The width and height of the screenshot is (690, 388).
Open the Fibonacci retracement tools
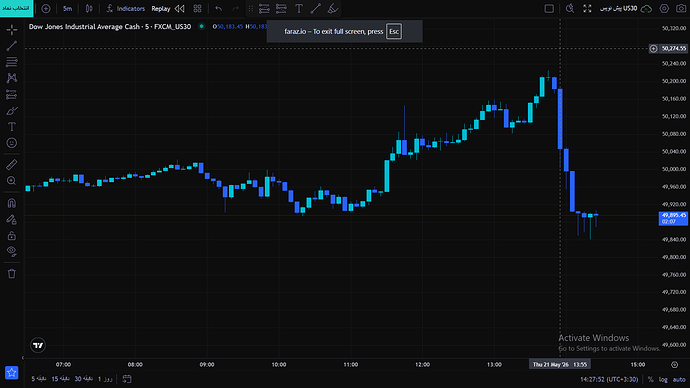[x=12, y=62]
